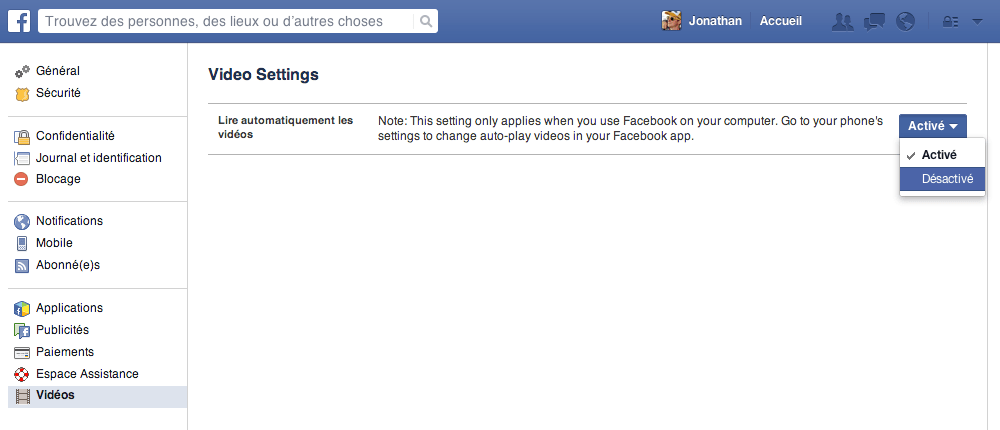1000x430 pixels.
Task: Click in the Facebook search field
Action: [x=225, y=21]
